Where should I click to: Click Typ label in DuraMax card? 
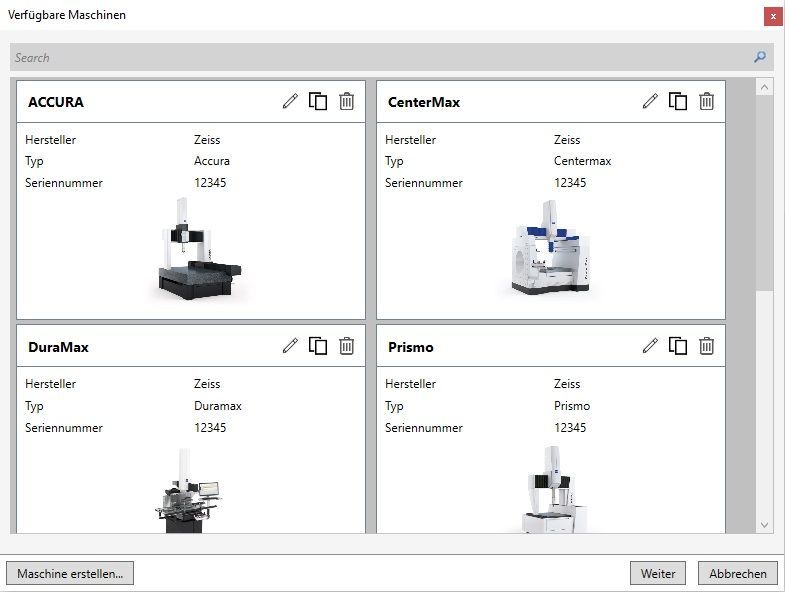(x=34, y=406)
